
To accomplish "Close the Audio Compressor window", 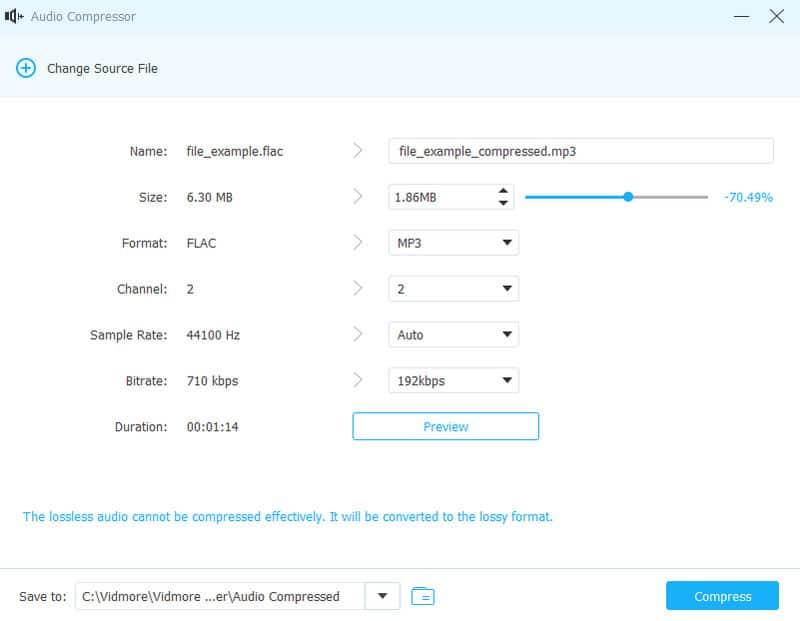I will tap(776, 17).
